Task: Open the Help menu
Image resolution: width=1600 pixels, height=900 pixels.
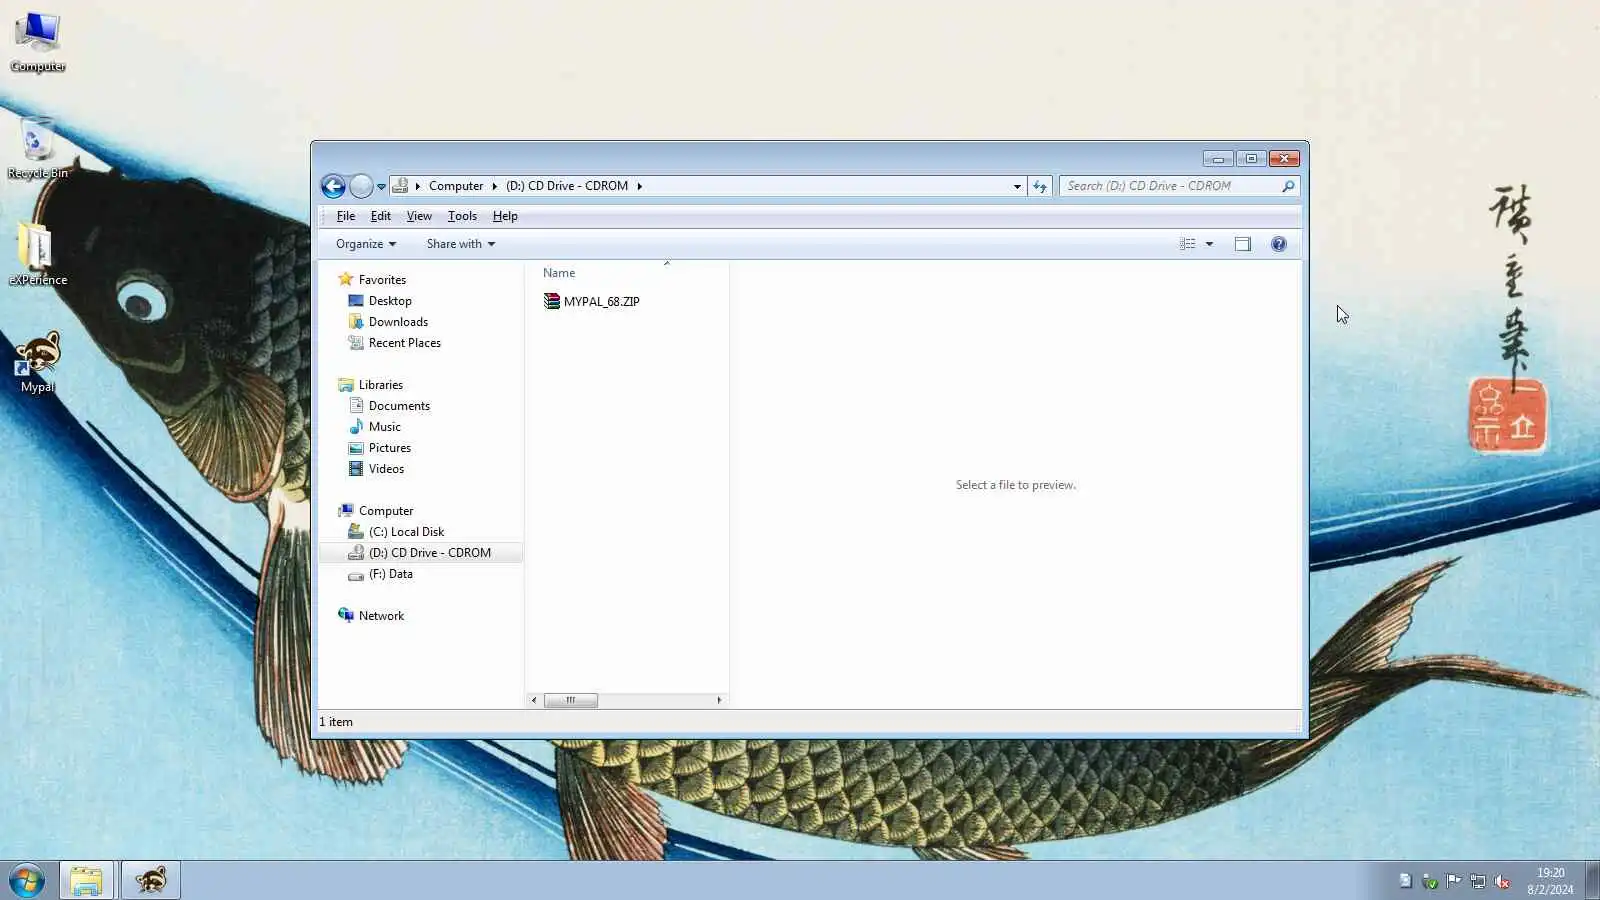Action: (x=505, y=216)
